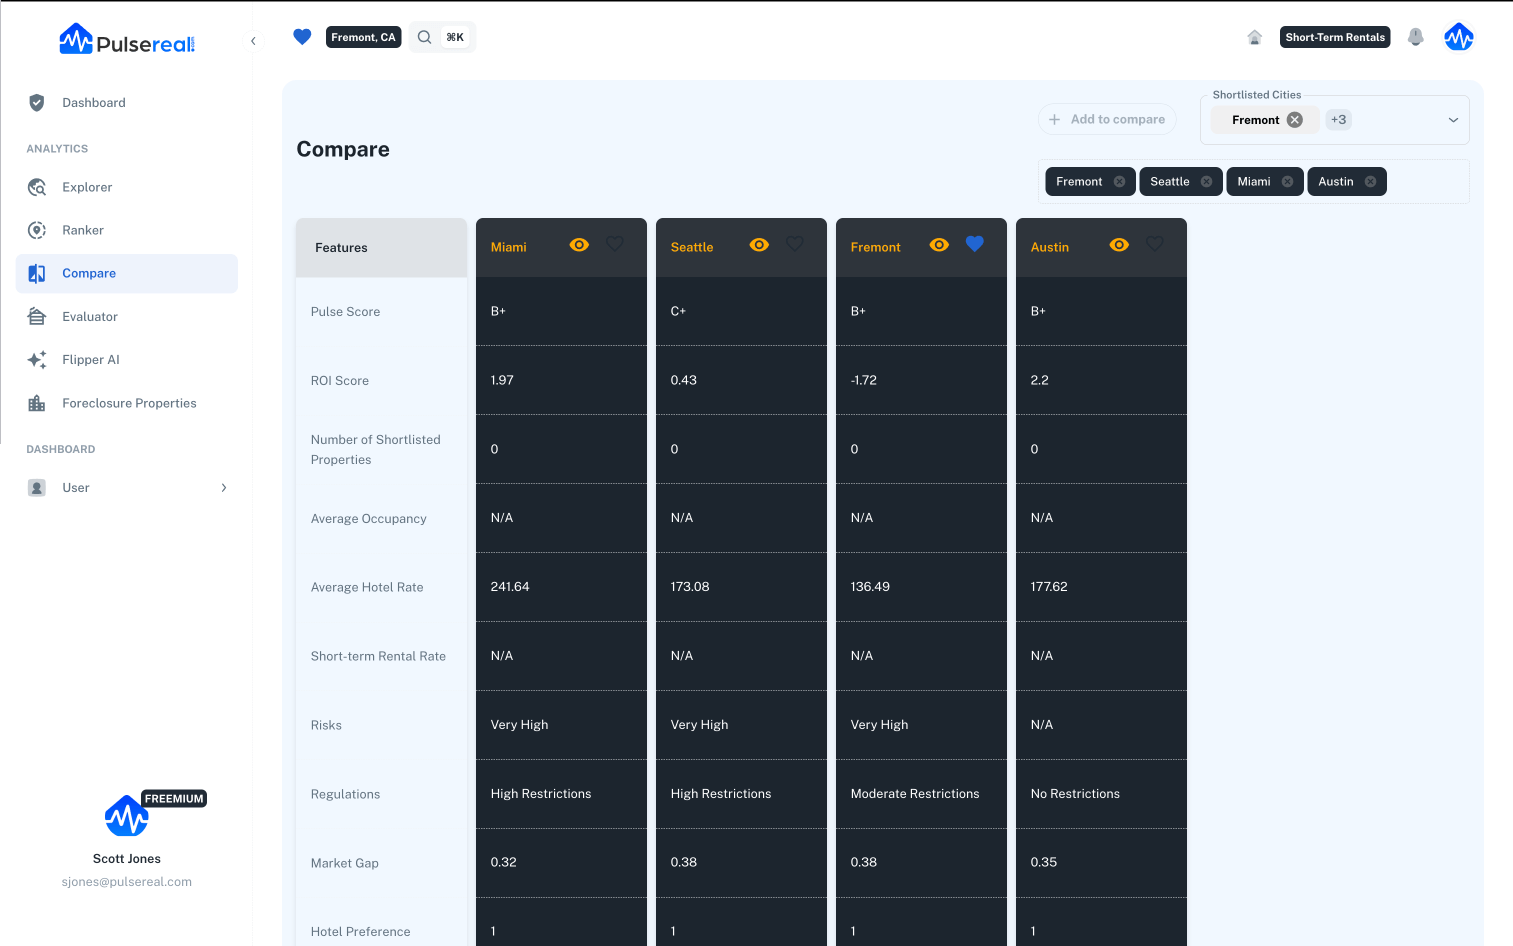The width and height of the screenshot is (1513, 946).
Task: Click Seattle's Pulse Score C+
Action: click(x=678, y=311)
